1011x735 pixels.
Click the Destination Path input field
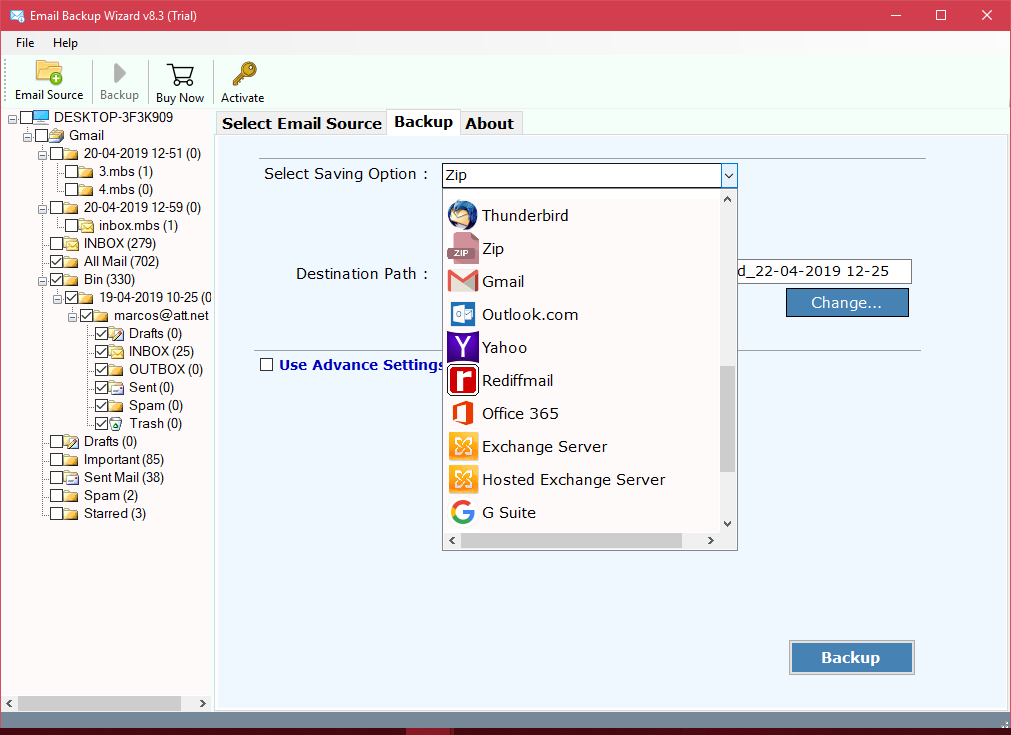pyautogui.click(x=824, y=271)
